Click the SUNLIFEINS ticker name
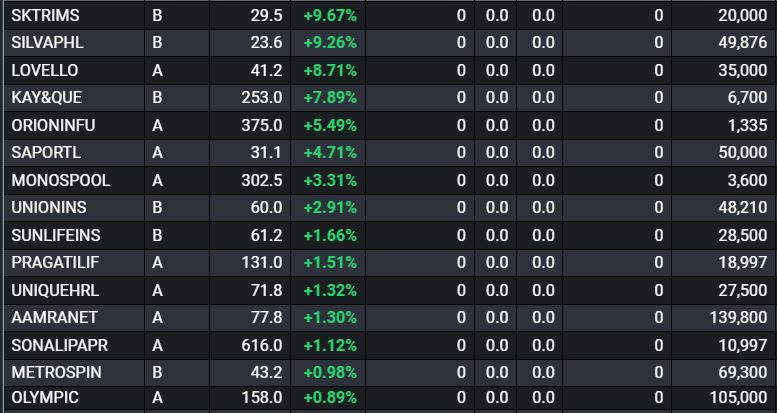 click(56, 235)
